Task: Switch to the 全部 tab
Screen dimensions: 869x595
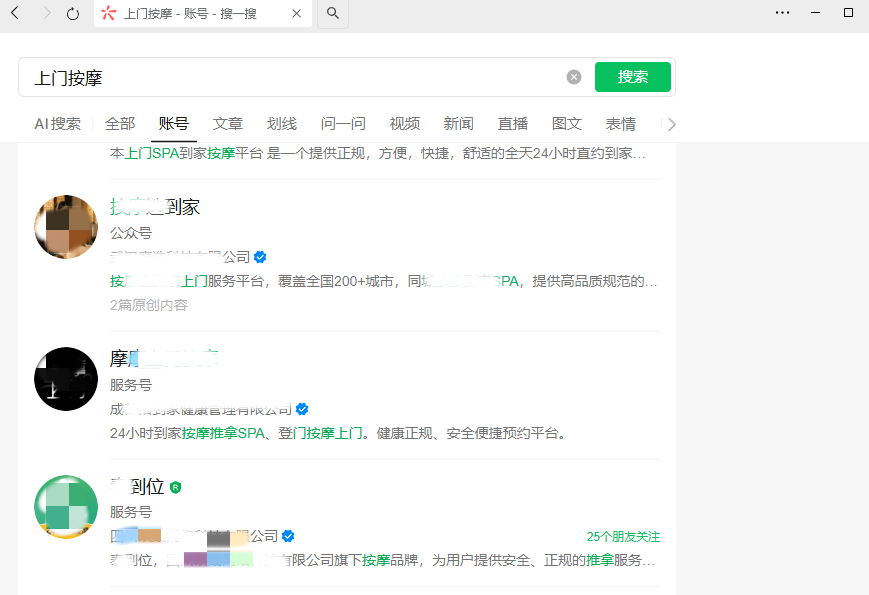Action: (120, 124)
